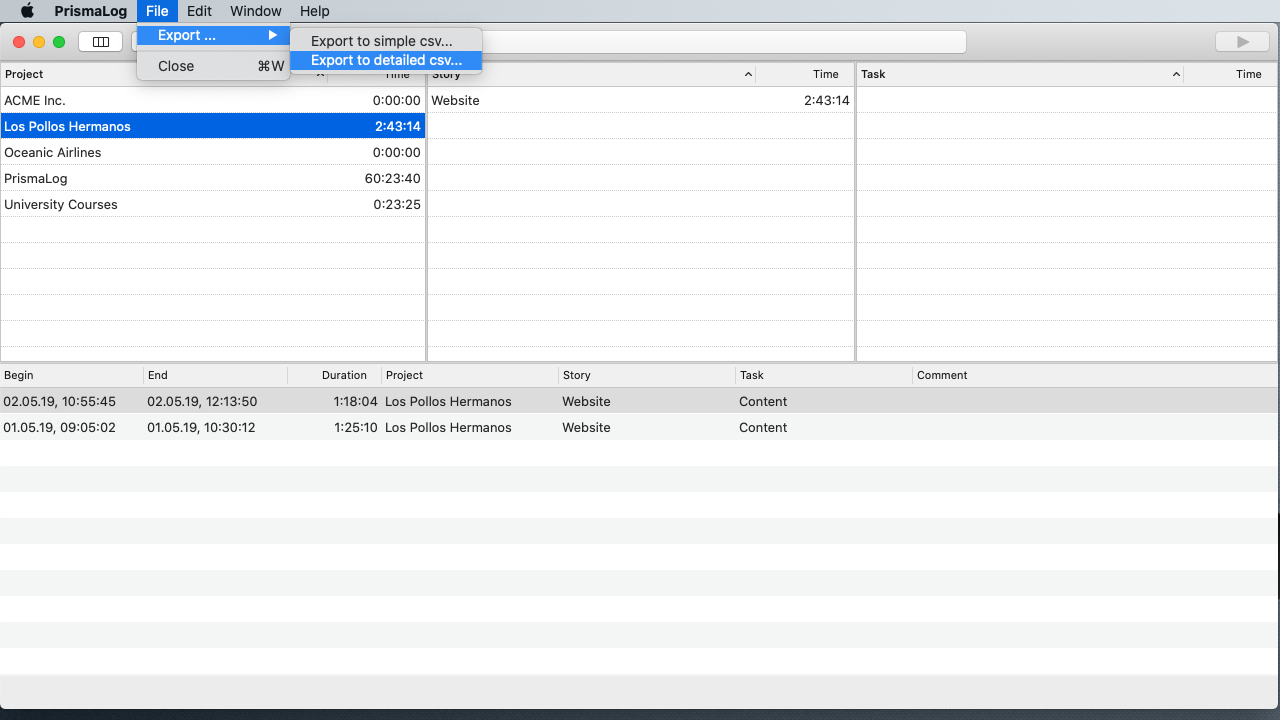Click the 2:43:14 time in Website row
This screenshot has width=1280, height=720.
pyautogui.click(x=826, y=100)
